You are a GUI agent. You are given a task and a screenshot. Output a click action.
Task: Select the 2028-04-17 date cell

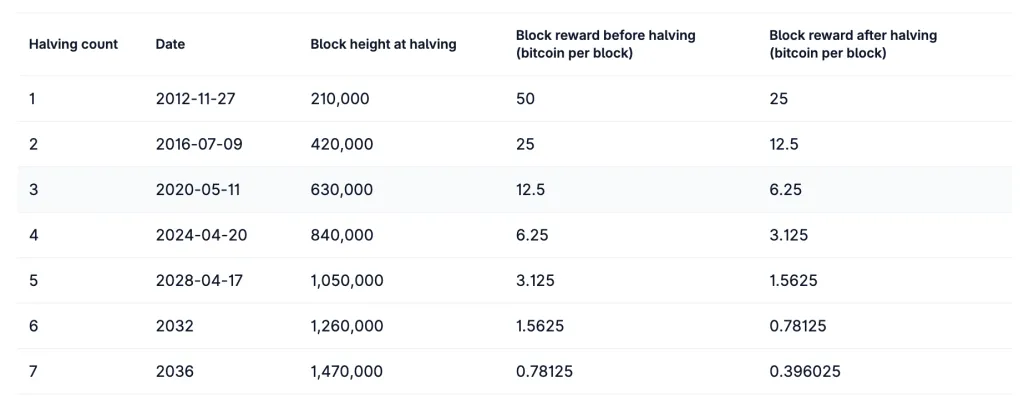click(198, 281)
